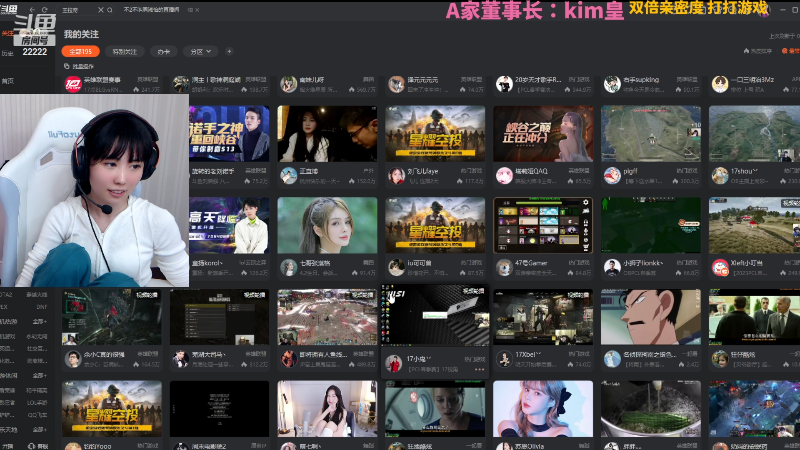Click the search magnifier icon

[110, 10]
